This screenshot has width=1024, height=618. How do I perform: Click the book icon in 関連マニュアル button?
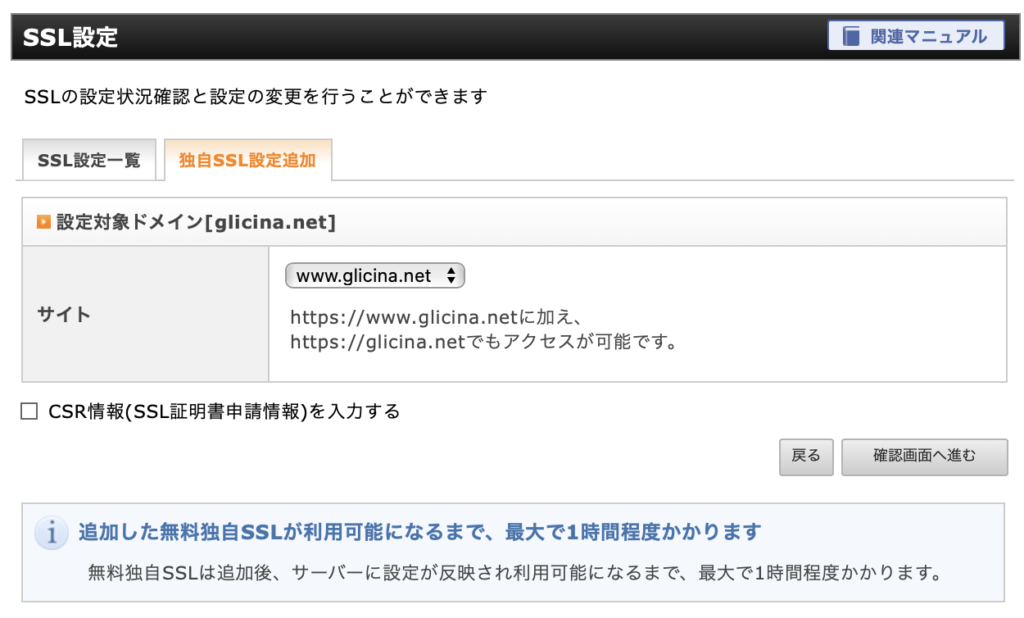(850, 36)
